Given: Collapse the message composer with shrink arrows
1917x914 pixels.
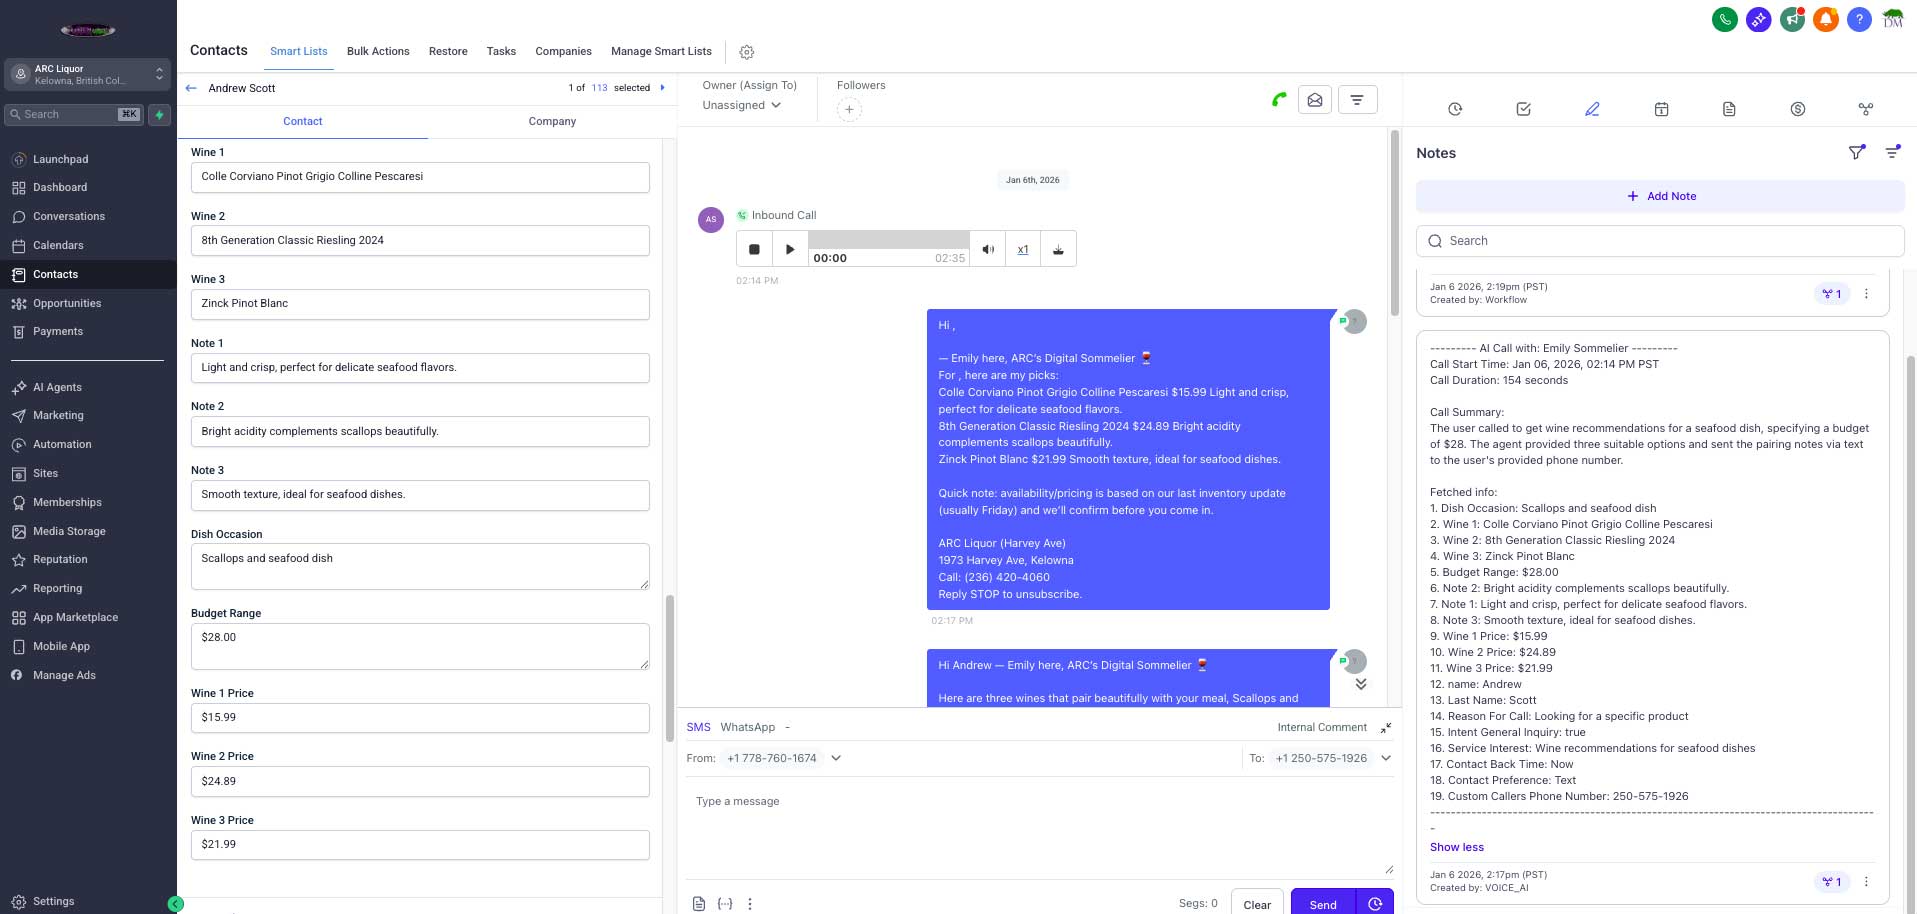Looking at the screenshot, I should (1385, 728).
